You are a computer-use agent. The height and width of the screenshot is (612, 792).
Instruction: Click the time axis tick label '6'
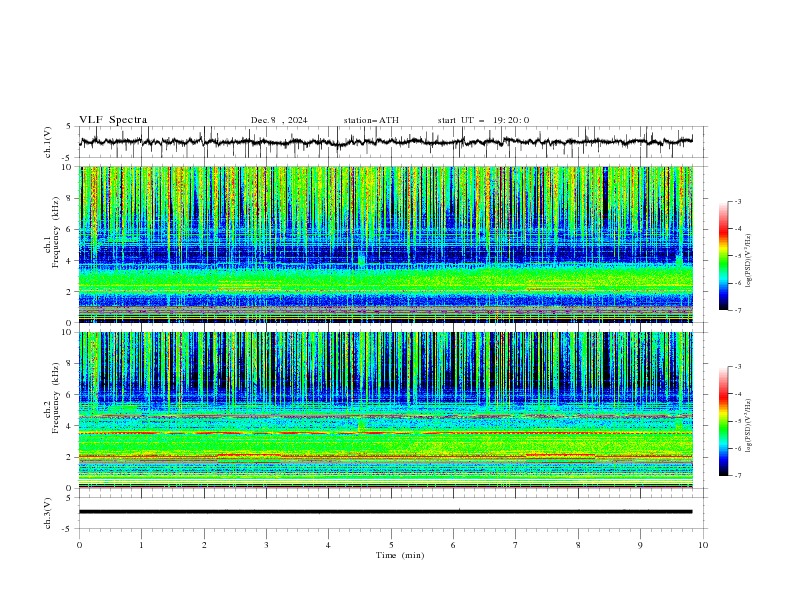click(x=453, y=545)
